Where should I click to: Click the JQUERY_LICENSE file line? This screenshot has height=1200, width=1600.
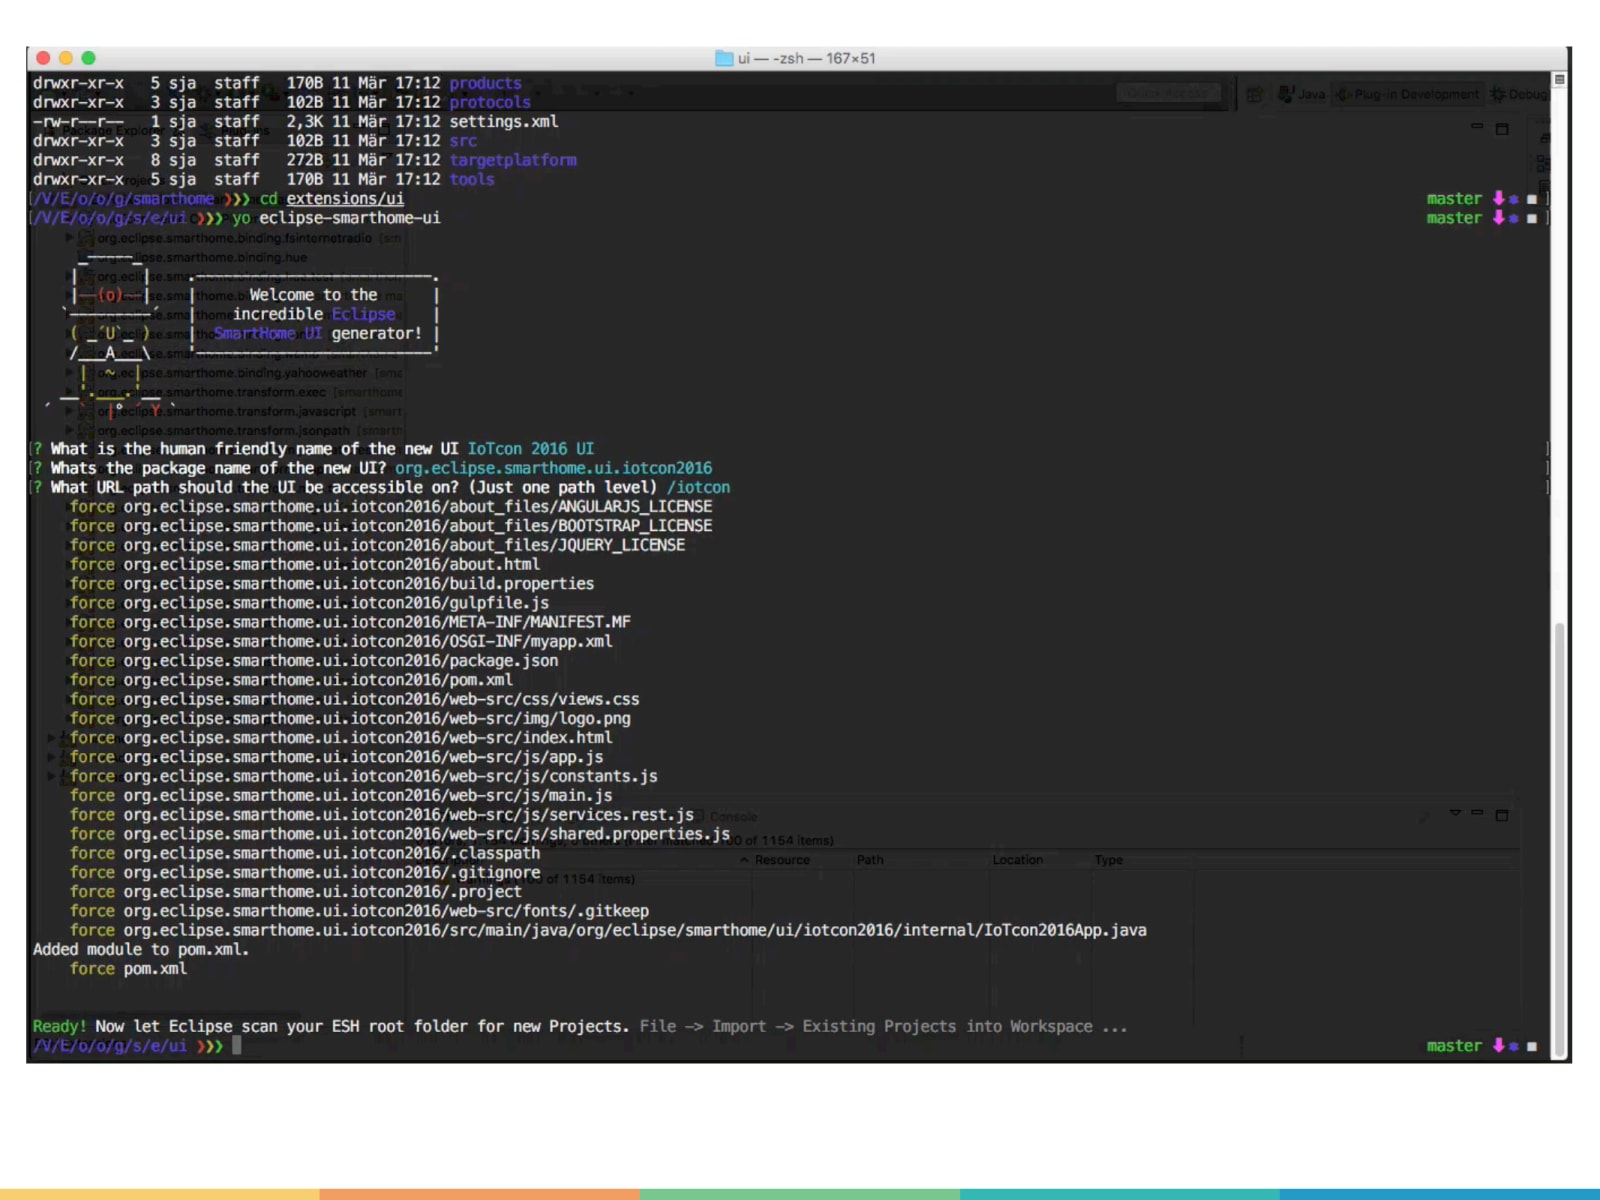pos(377,545)
